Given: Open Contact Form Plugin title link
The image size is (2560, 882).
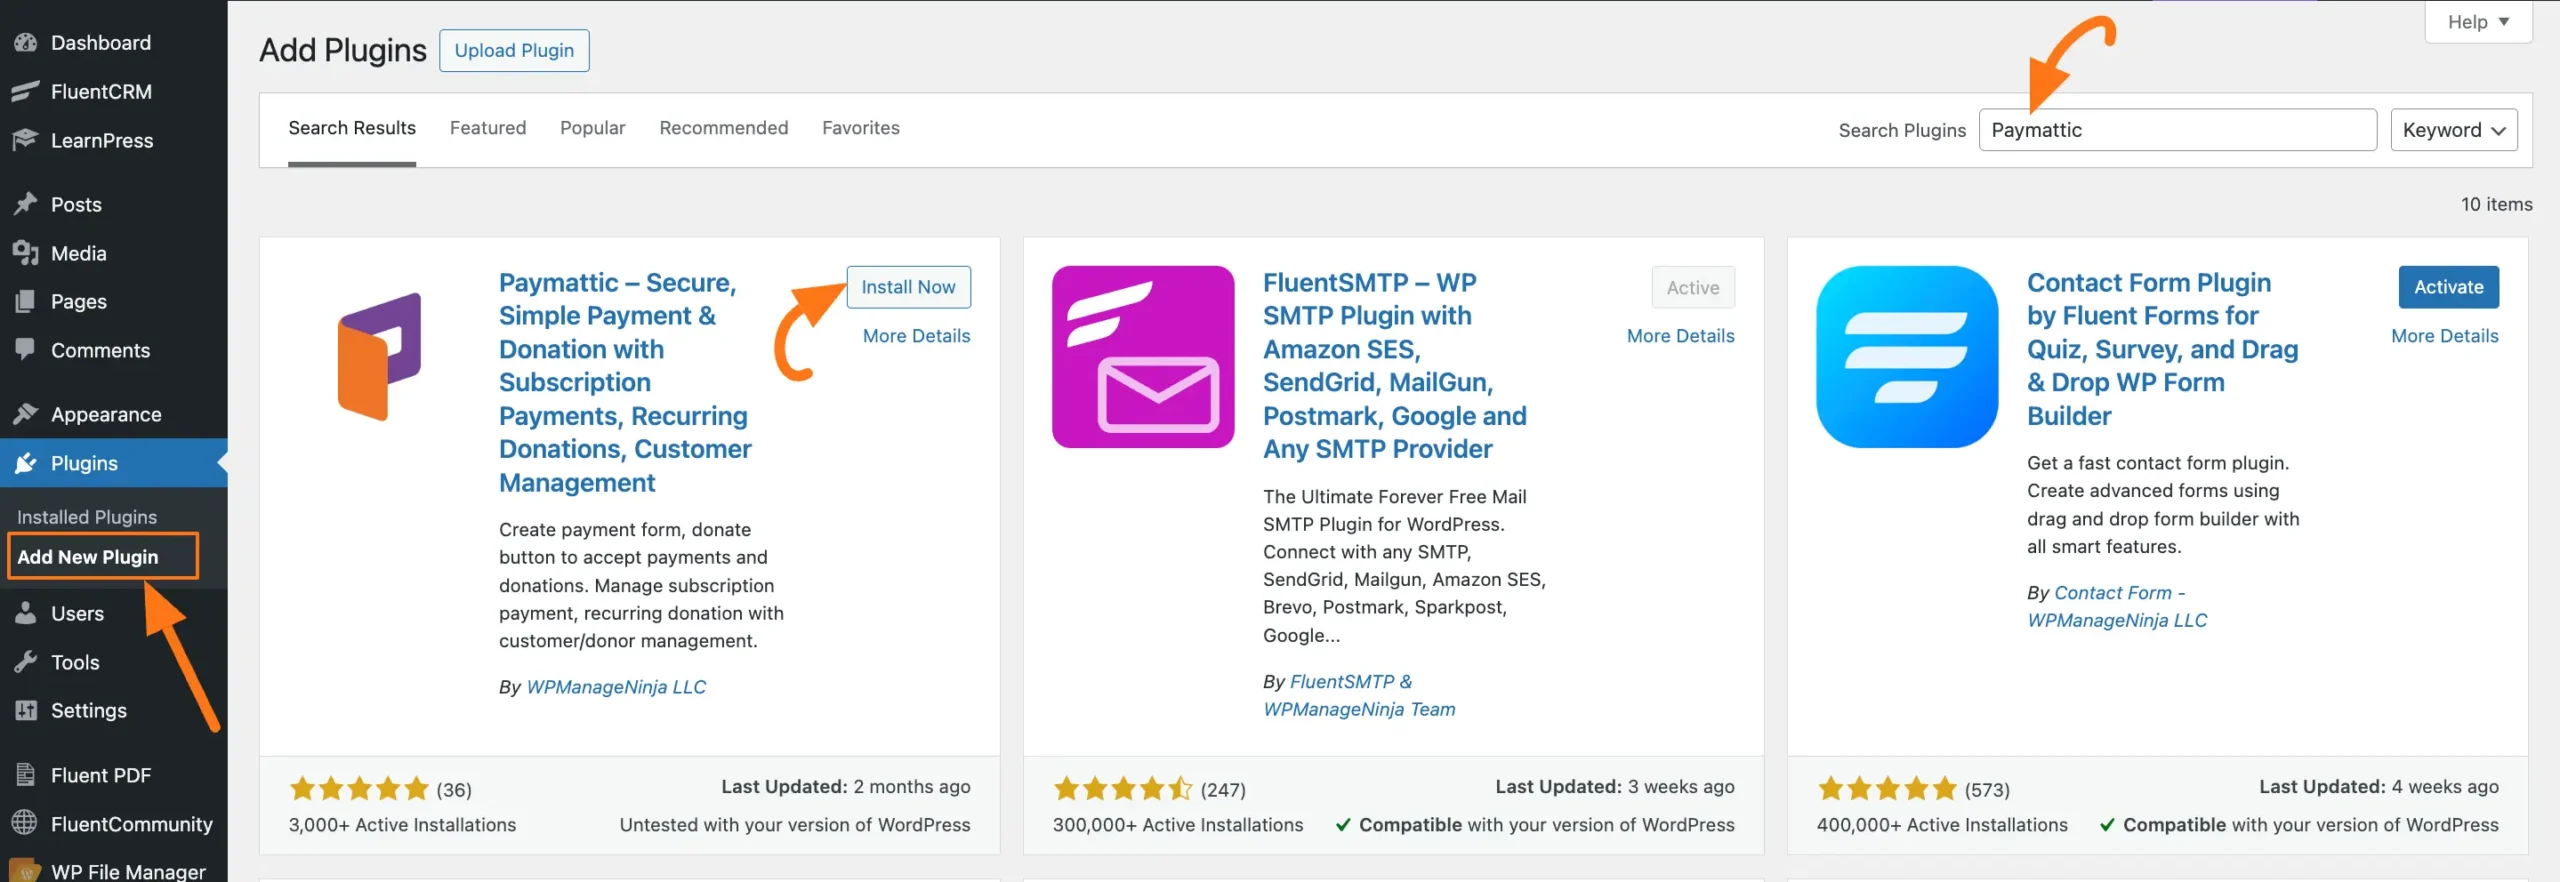Looking at the screenshot, I should [x=2162, y=349].
